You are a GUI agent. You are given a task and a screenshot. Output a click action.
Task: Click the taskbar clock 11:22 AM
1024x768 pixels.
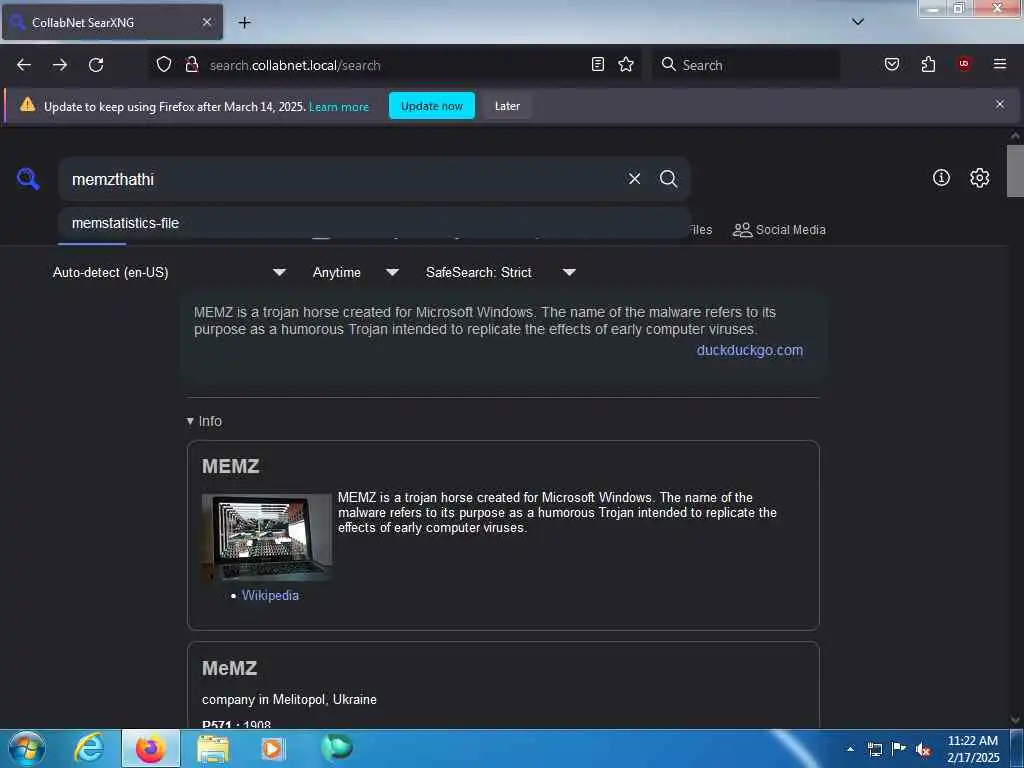(973, 749)
